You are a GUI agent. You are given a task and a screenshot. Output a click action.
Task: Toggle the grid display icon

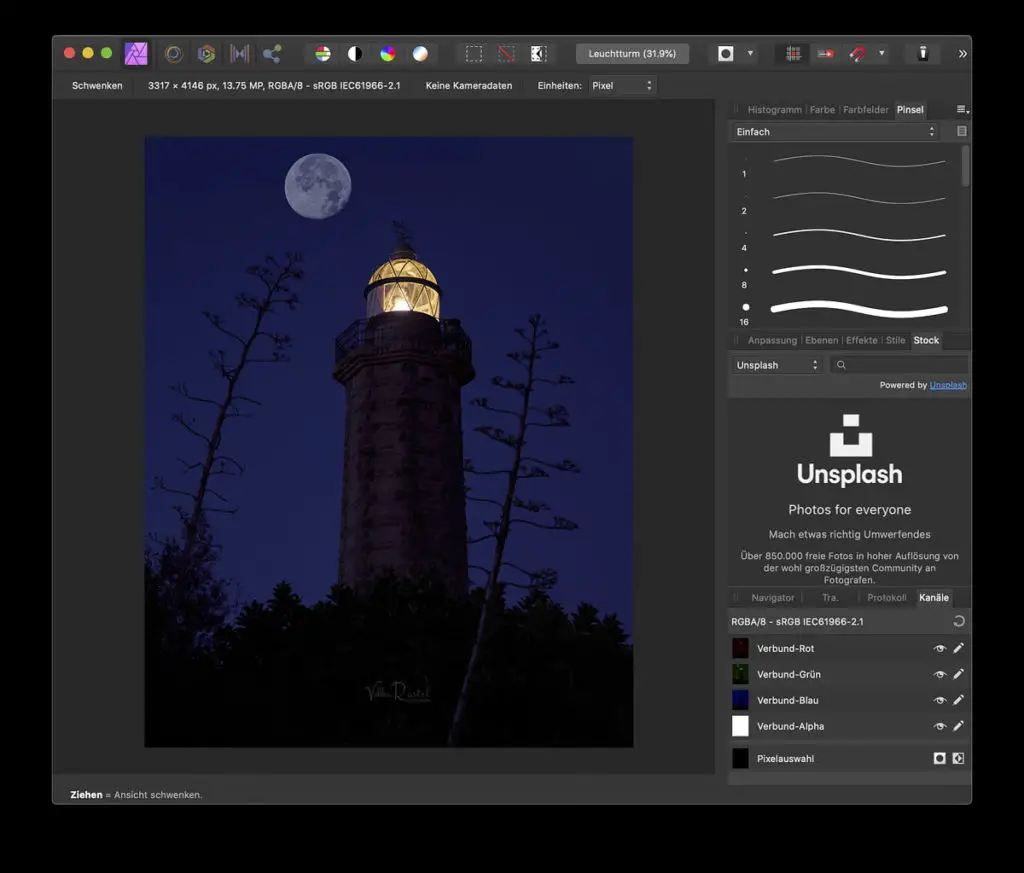793,54
